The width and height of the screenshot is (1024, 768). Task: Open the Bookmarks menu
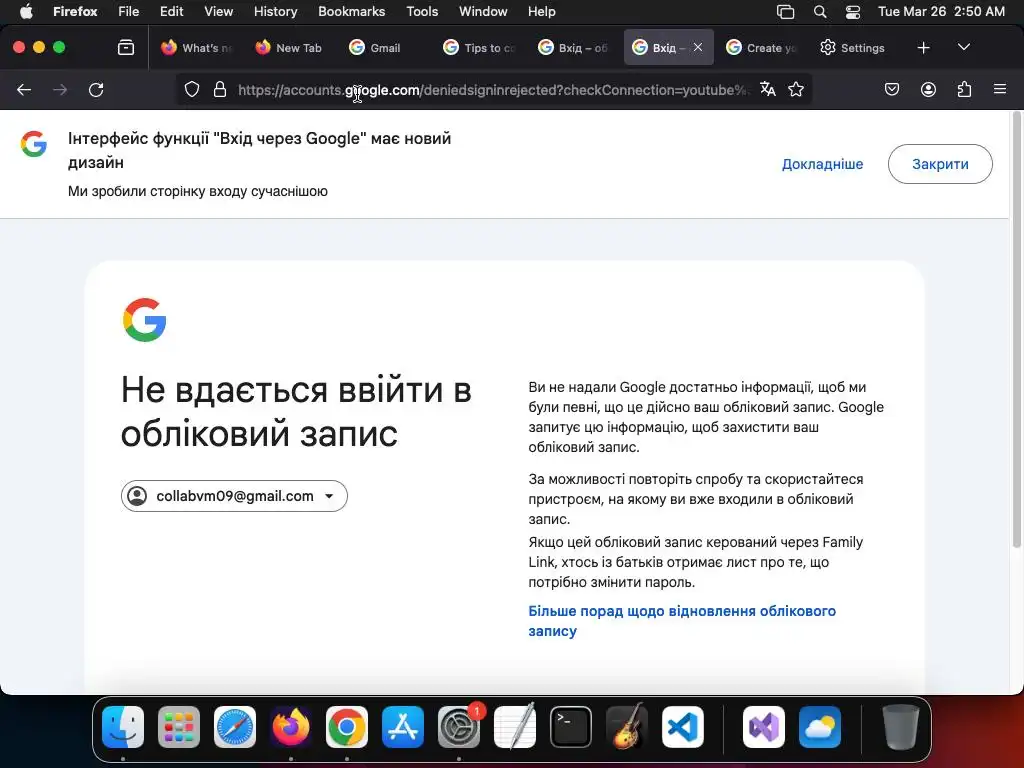(x=351, y=12)
